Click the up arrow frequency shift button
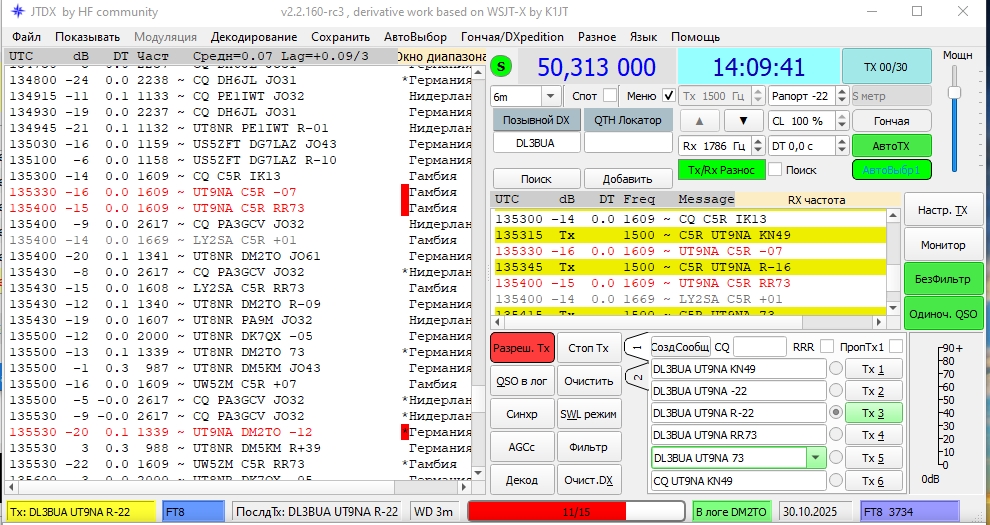The image size is (990, 525). tap(701, 121)
